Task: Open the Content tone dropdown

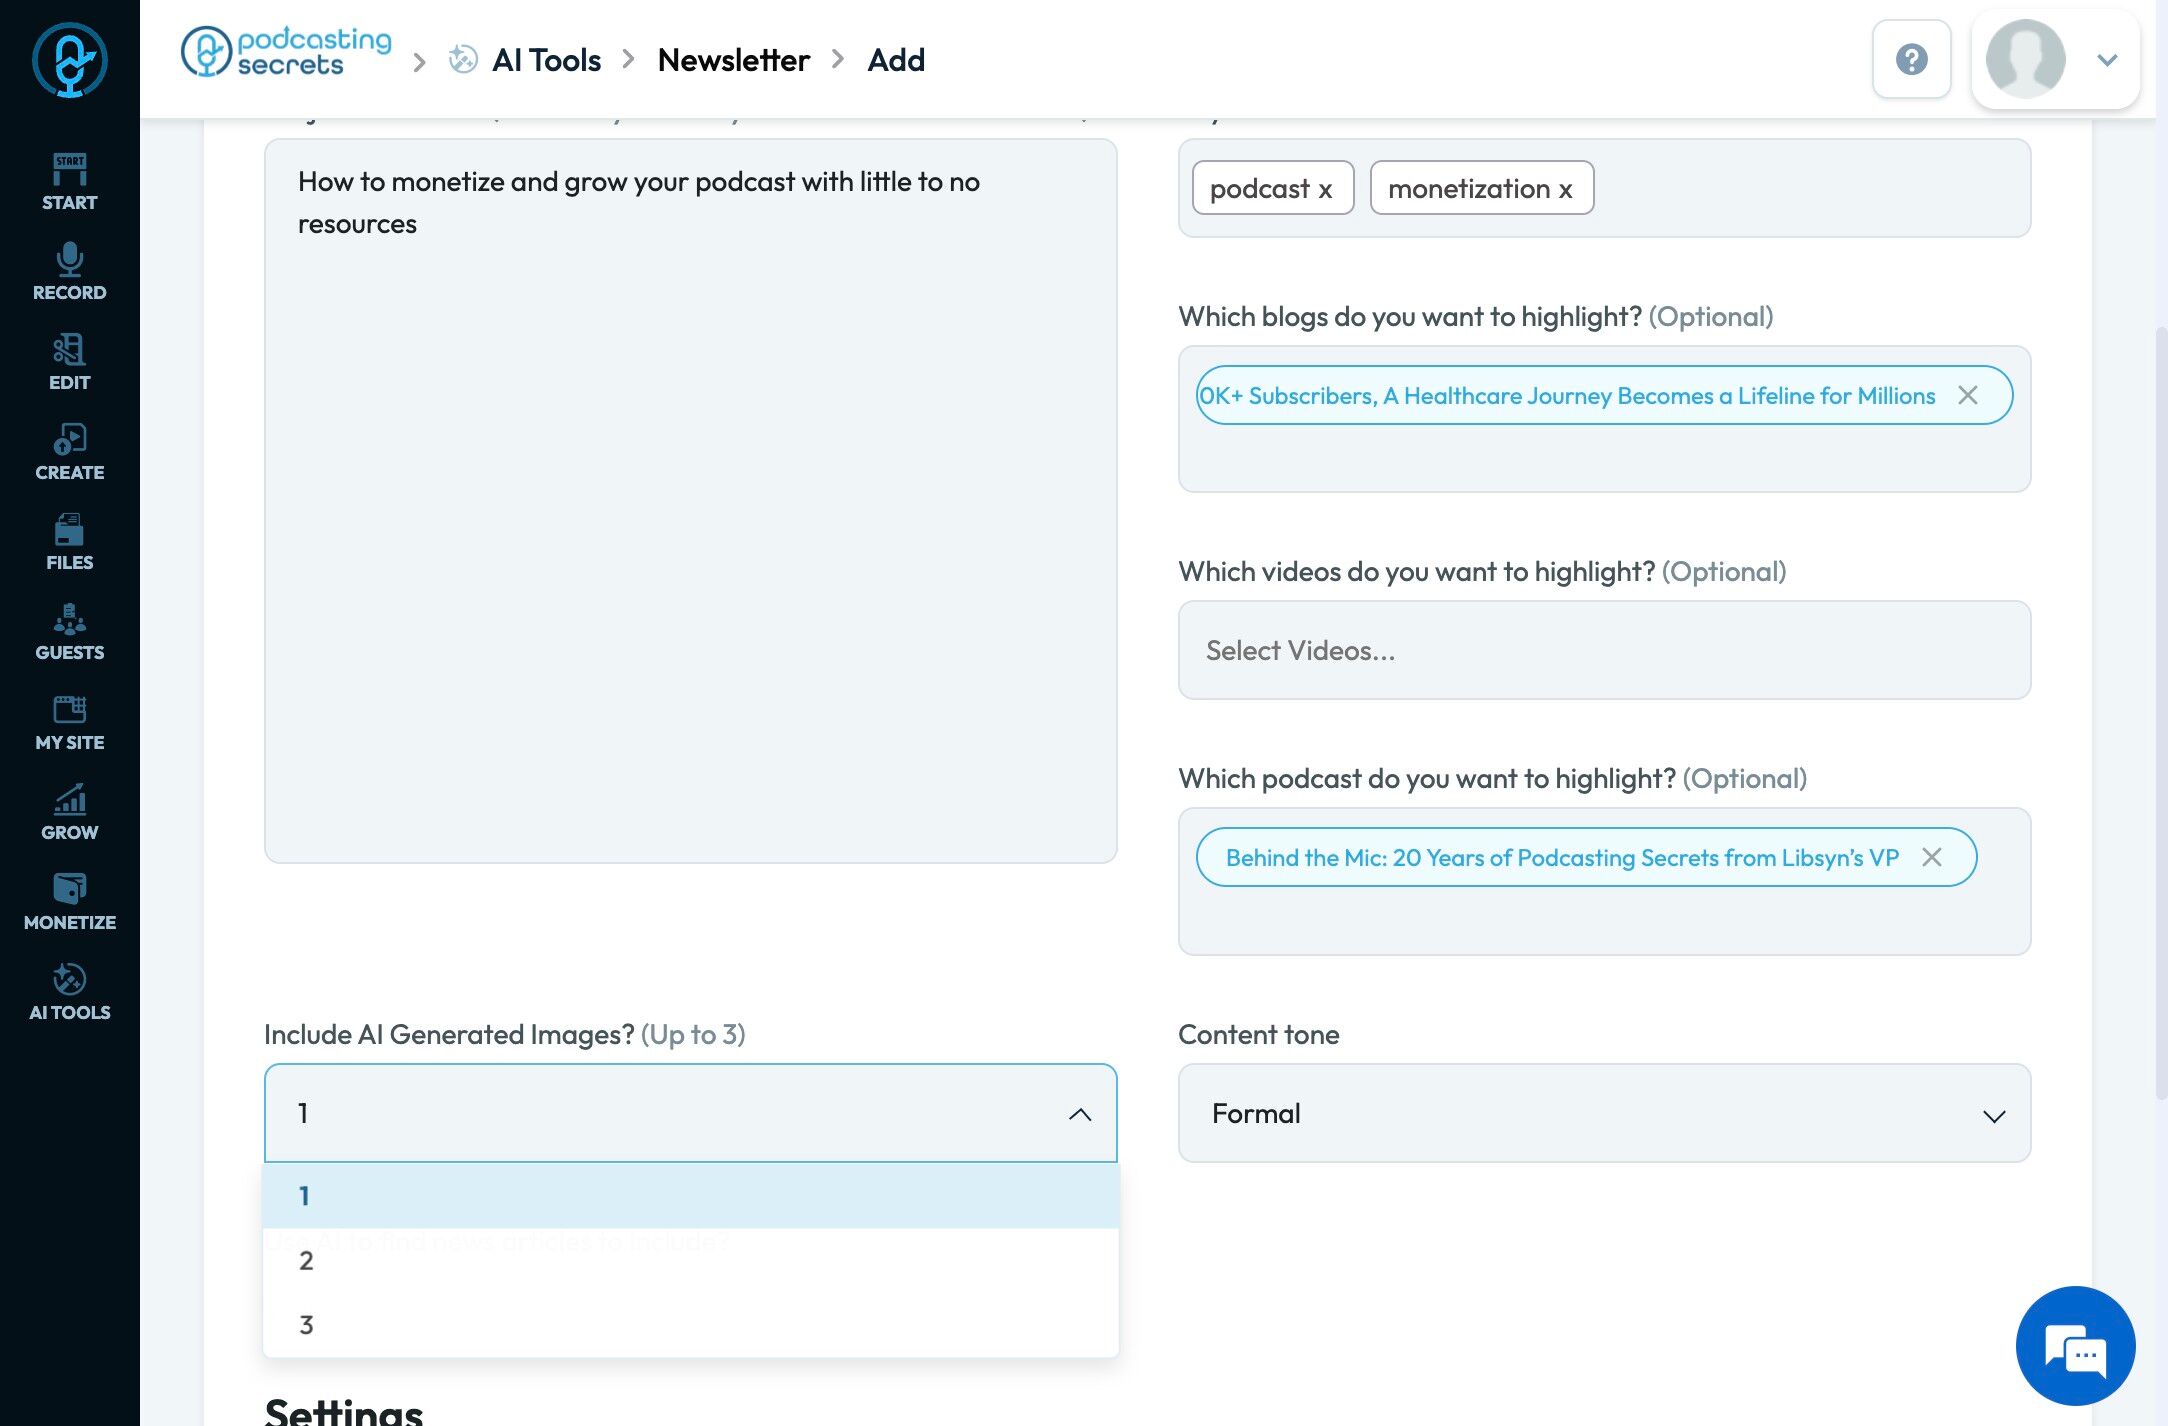Action: pos(1603,1113)
